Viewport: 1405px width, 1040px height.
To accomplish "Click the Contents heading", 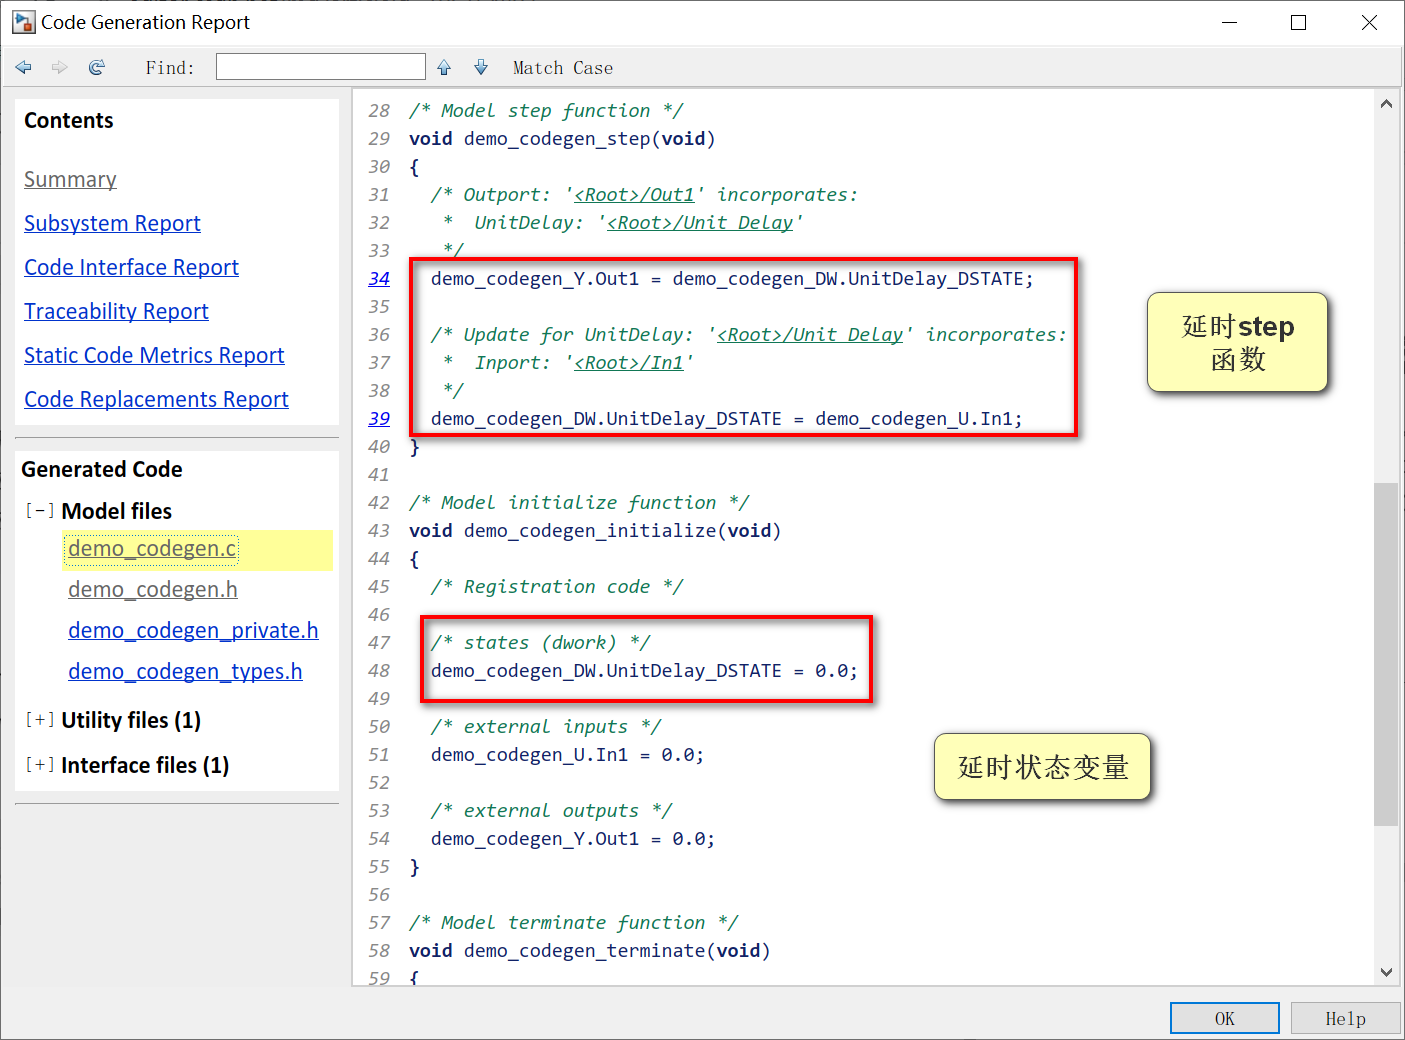I will [x=69, y=120].
